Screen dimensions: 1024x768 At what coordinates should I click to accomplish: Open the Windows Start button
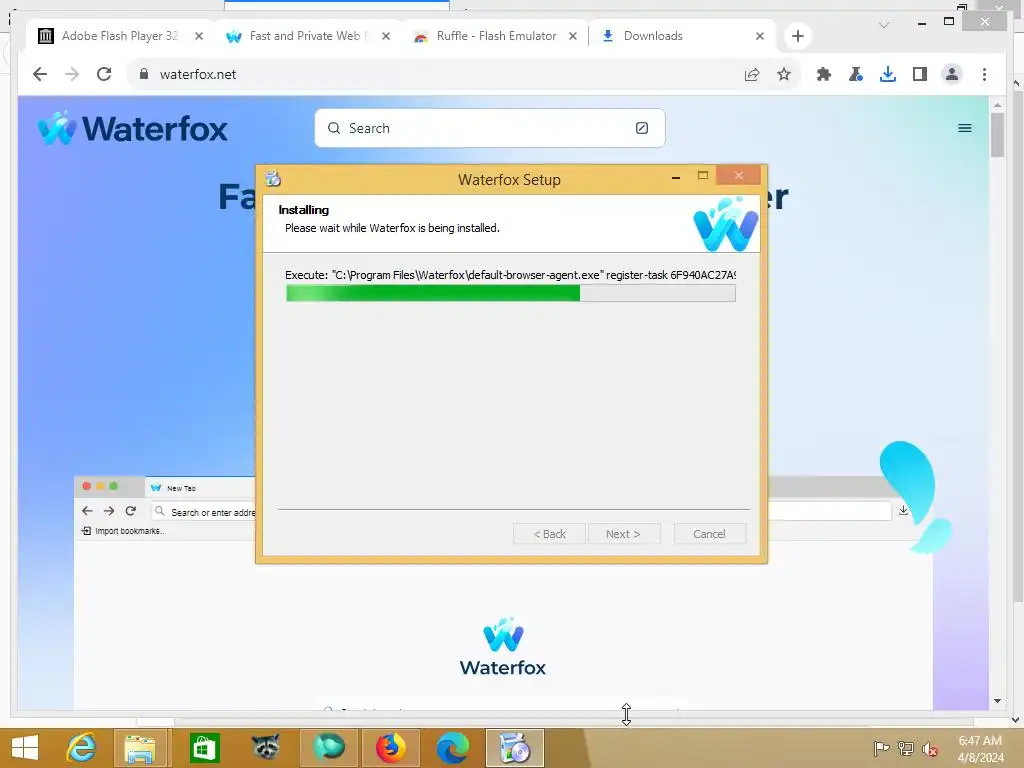point(25,748)
